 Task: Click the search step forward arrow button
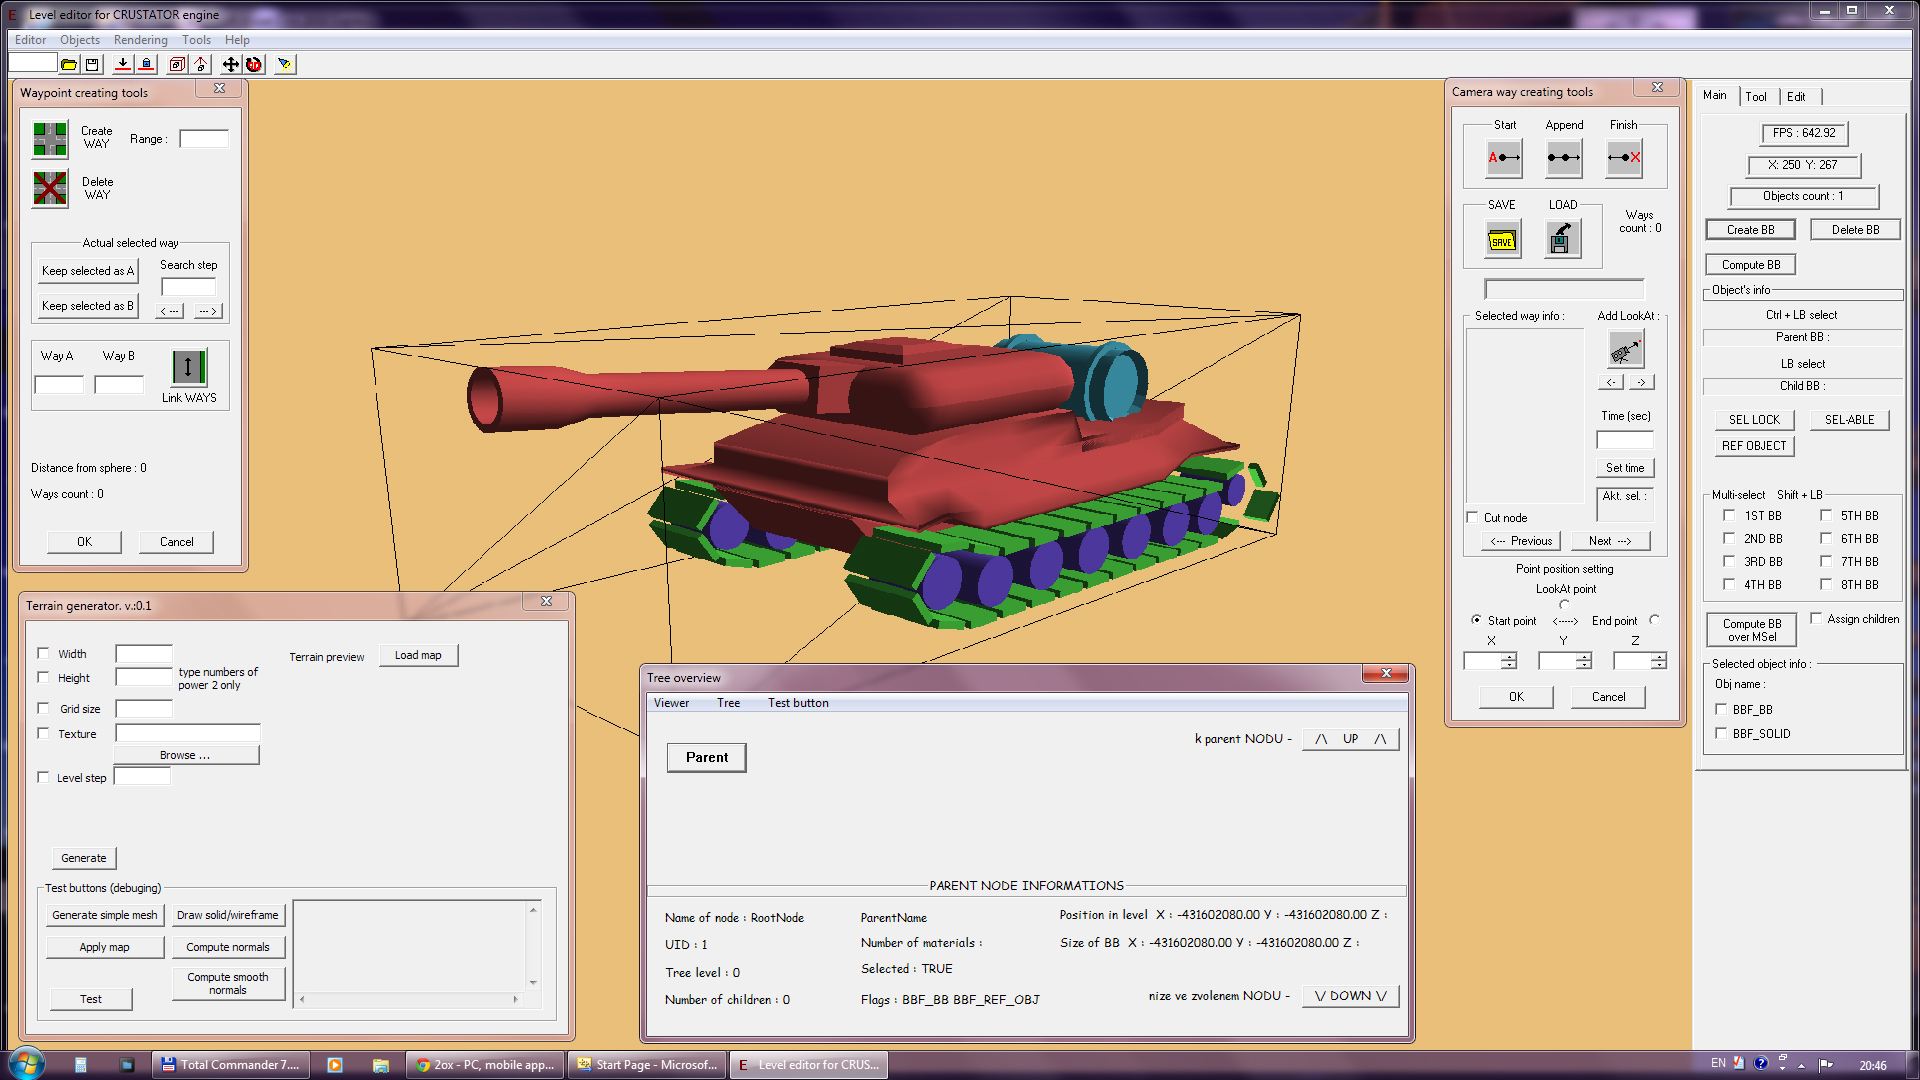[208, 311]
